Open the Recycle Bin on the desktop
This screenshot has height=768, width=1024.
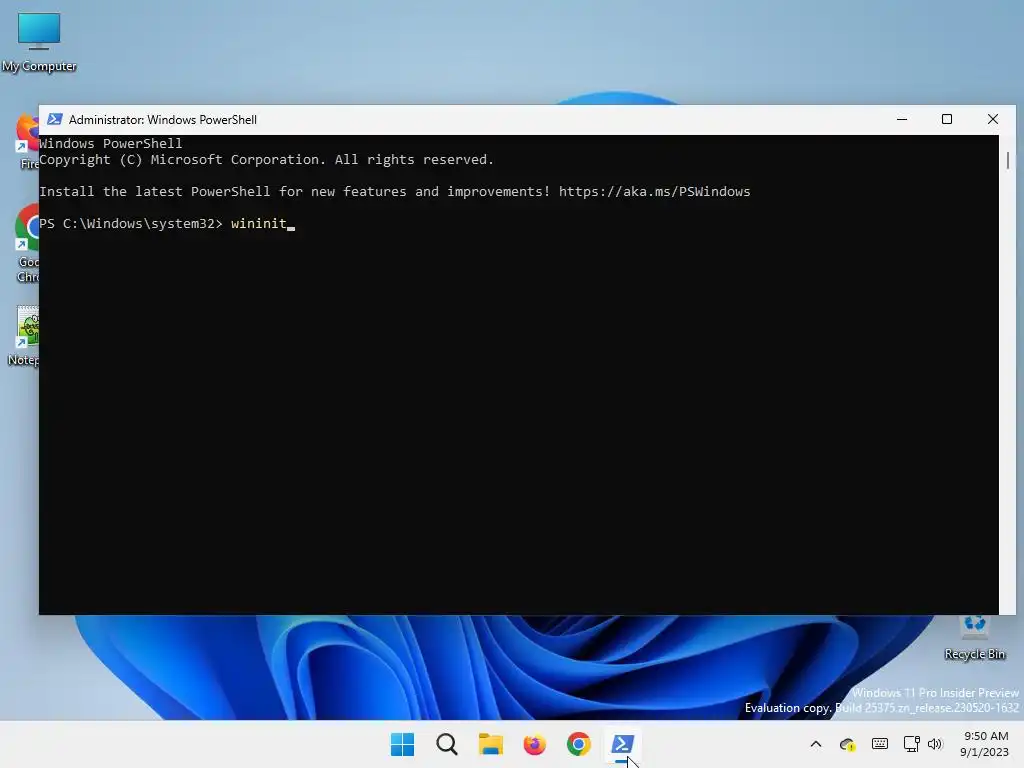974,638
